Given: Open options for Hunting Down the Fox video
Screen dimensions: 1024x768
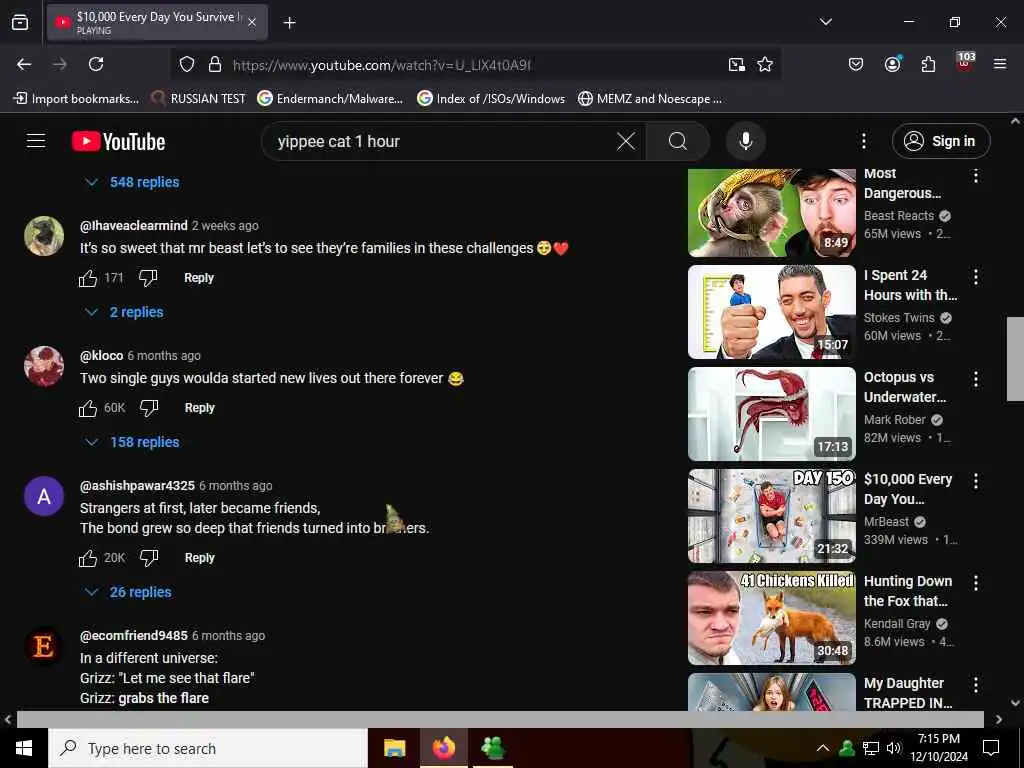Looking at the screenshot, I should [976, 583].
